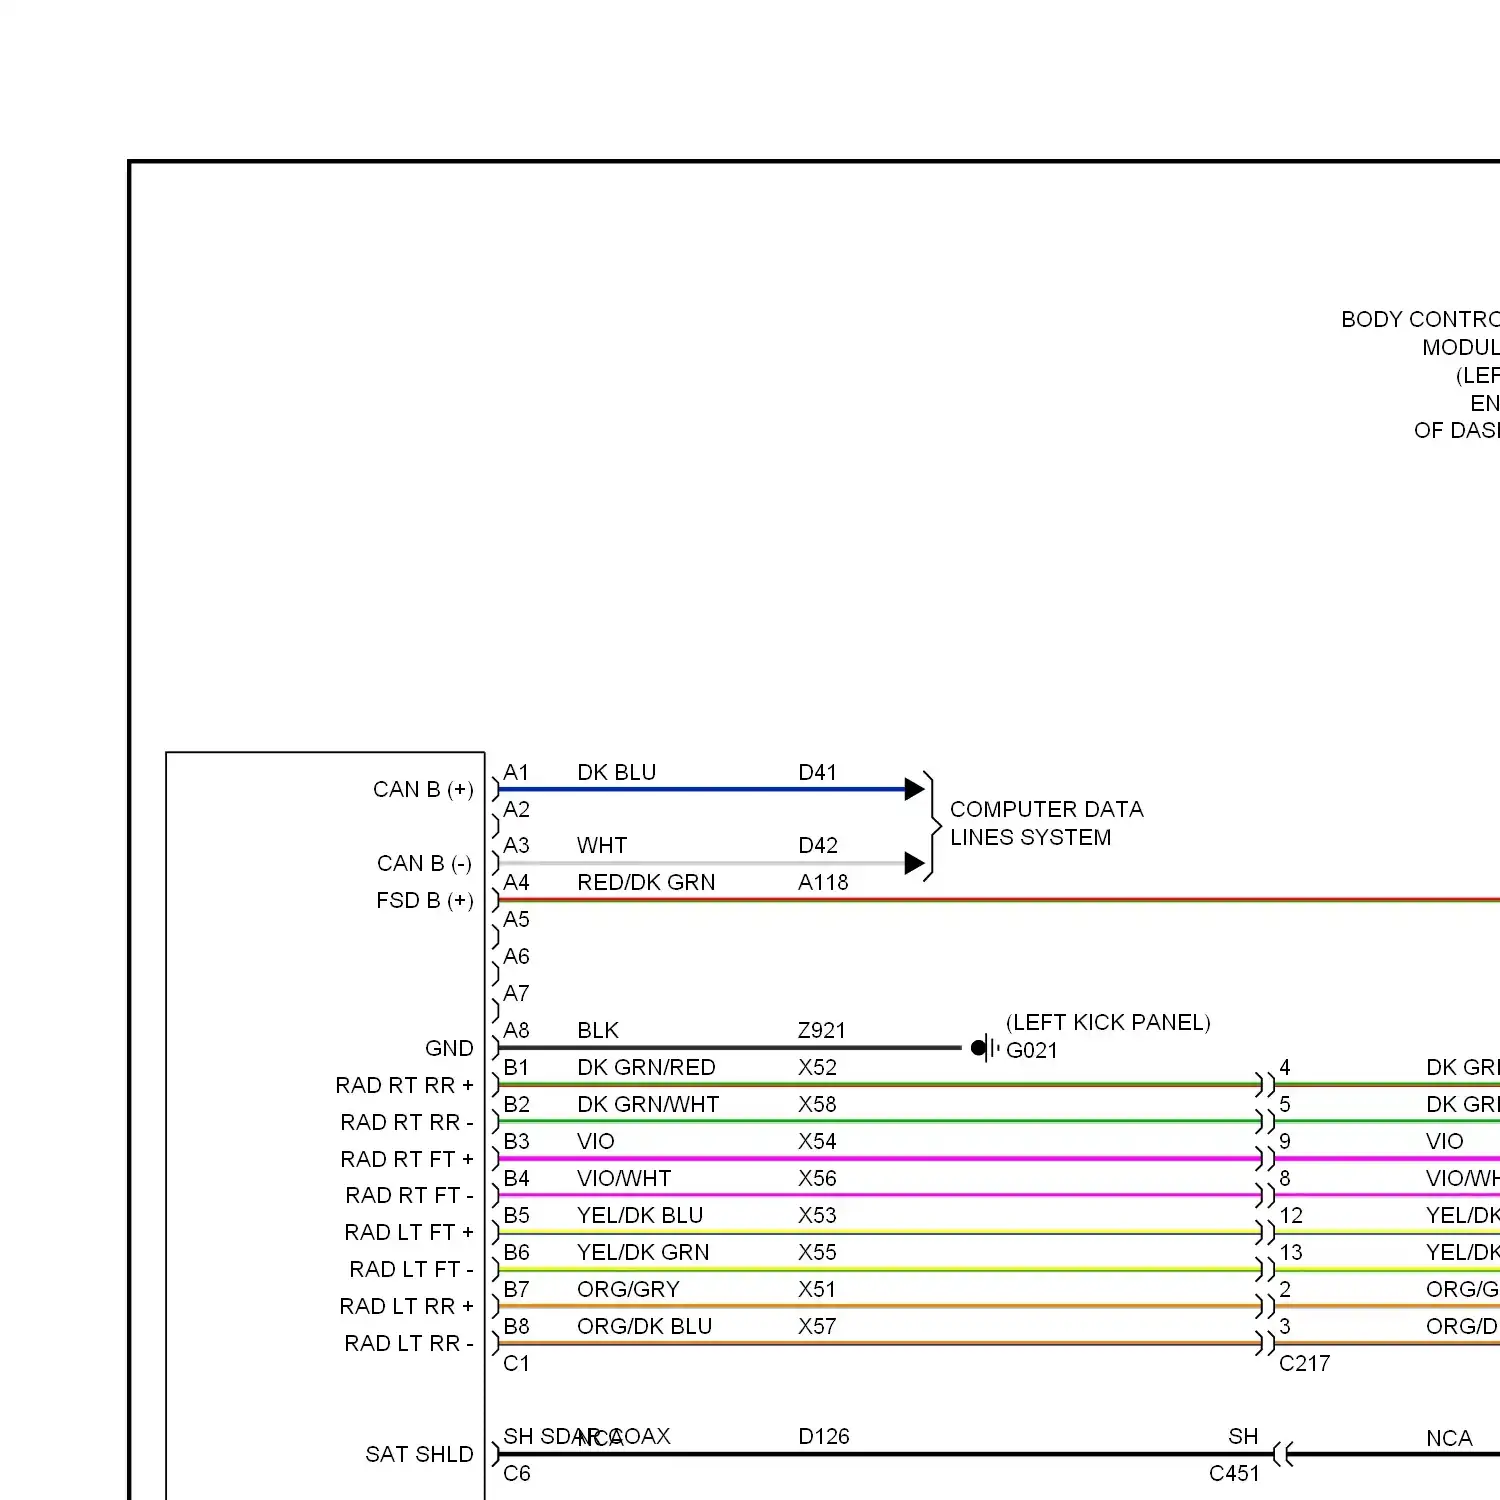This screenshot has width=1500, height=1500.
Task: Select pin label A2
Action: [516, 809]
